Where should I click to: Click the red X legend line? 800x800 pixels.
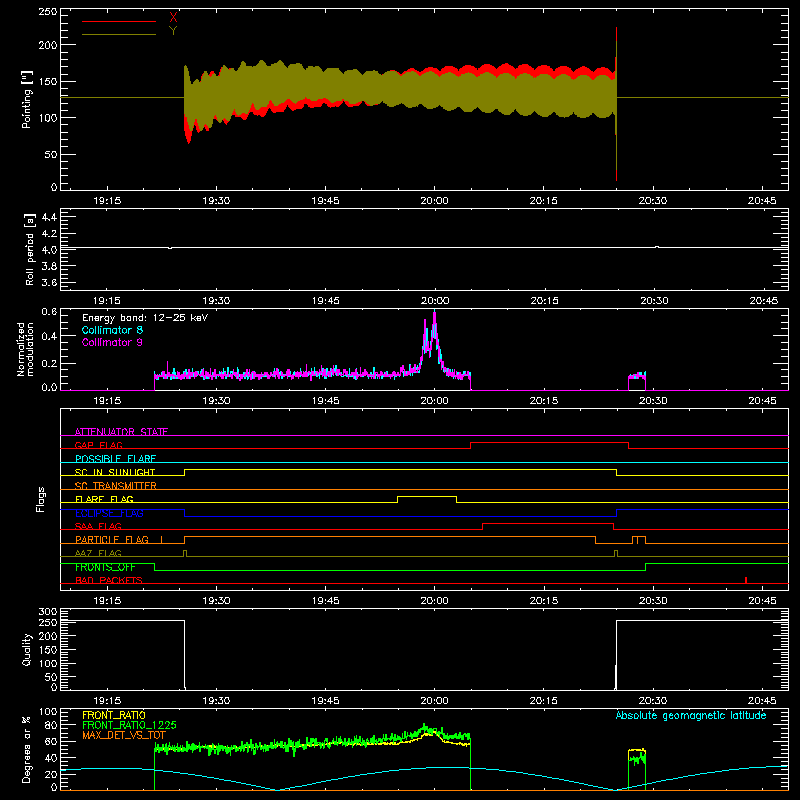click(x=119, y=21)
